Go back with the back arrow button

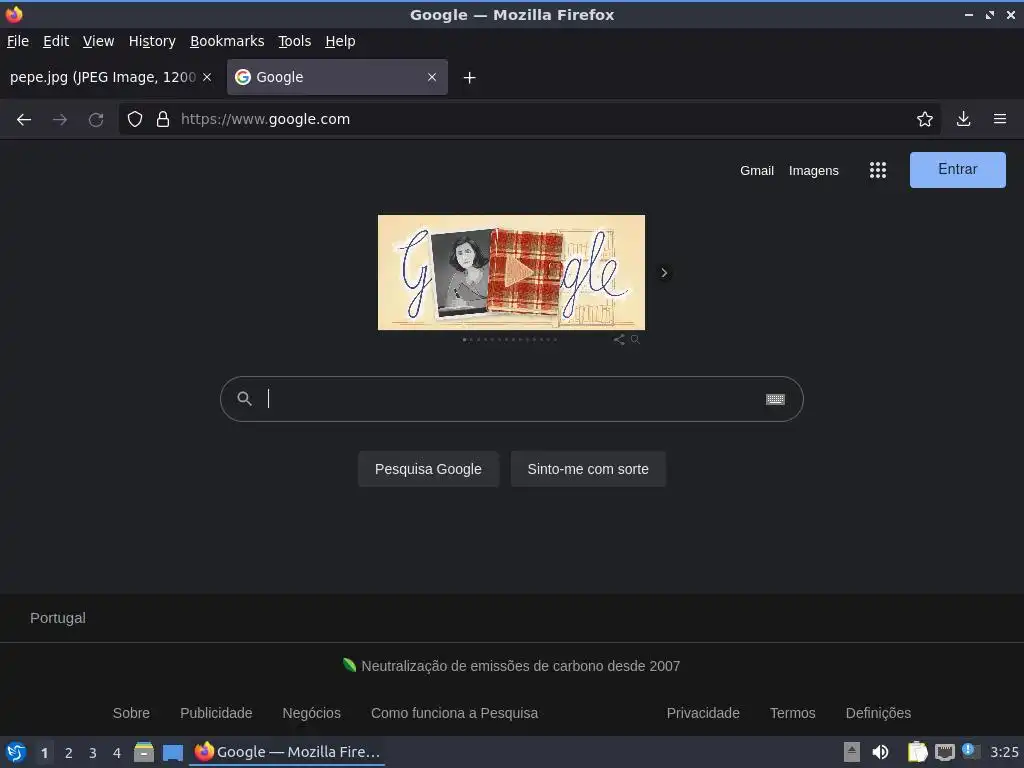24,120
